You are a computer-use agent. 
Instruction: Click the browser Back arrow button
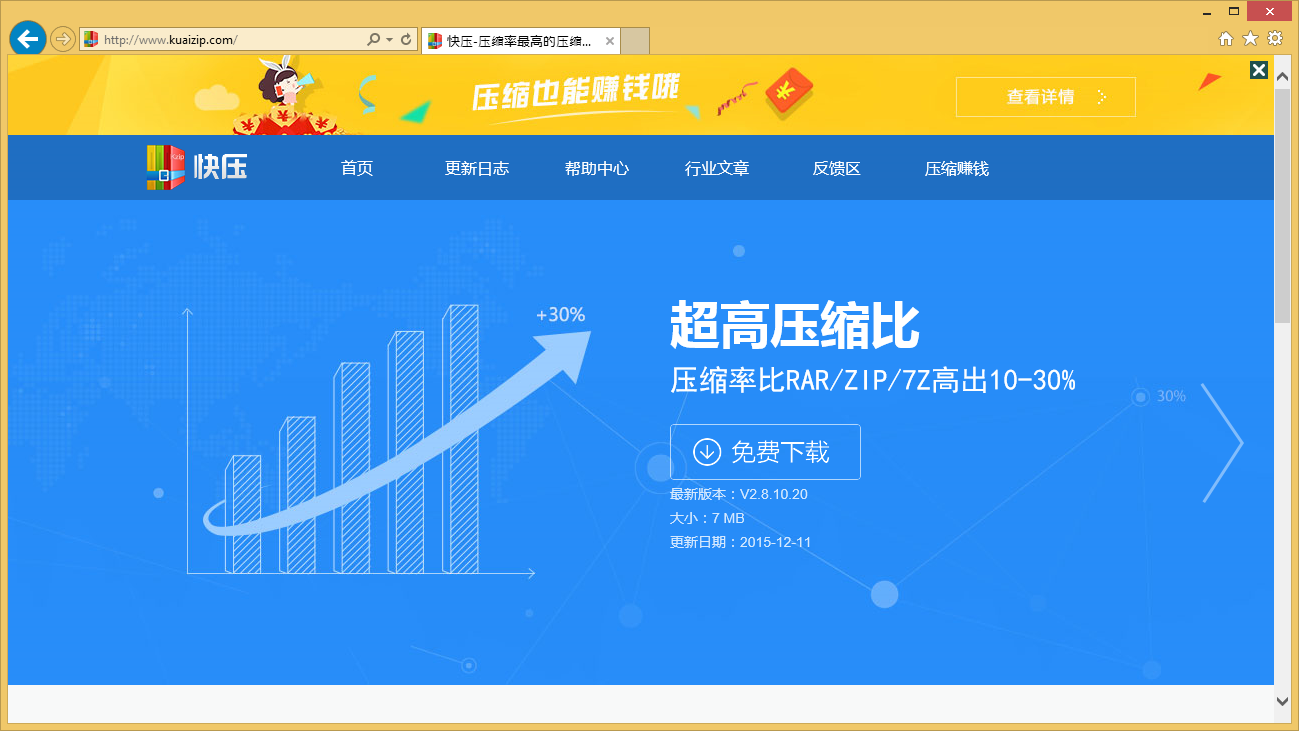tap(27, 39)
